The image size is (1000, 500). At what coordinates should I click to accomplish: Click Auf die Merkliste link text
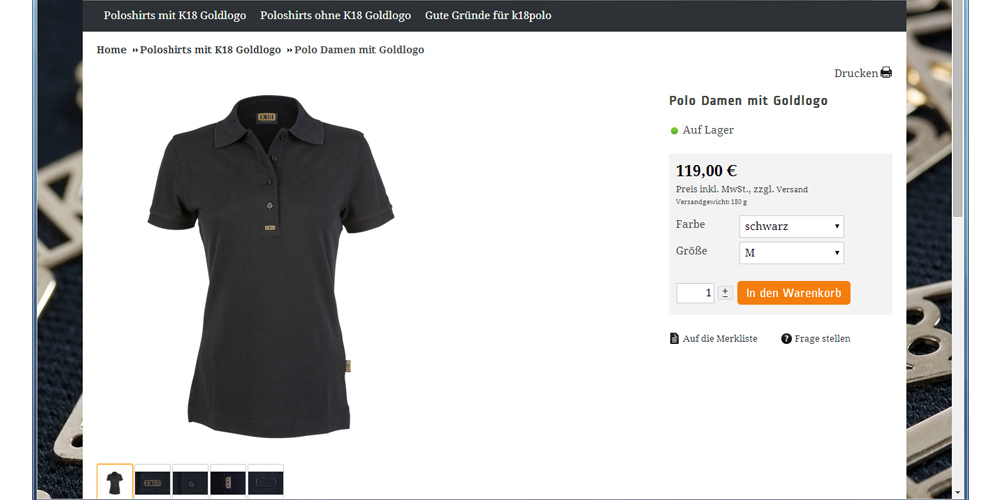720,339
